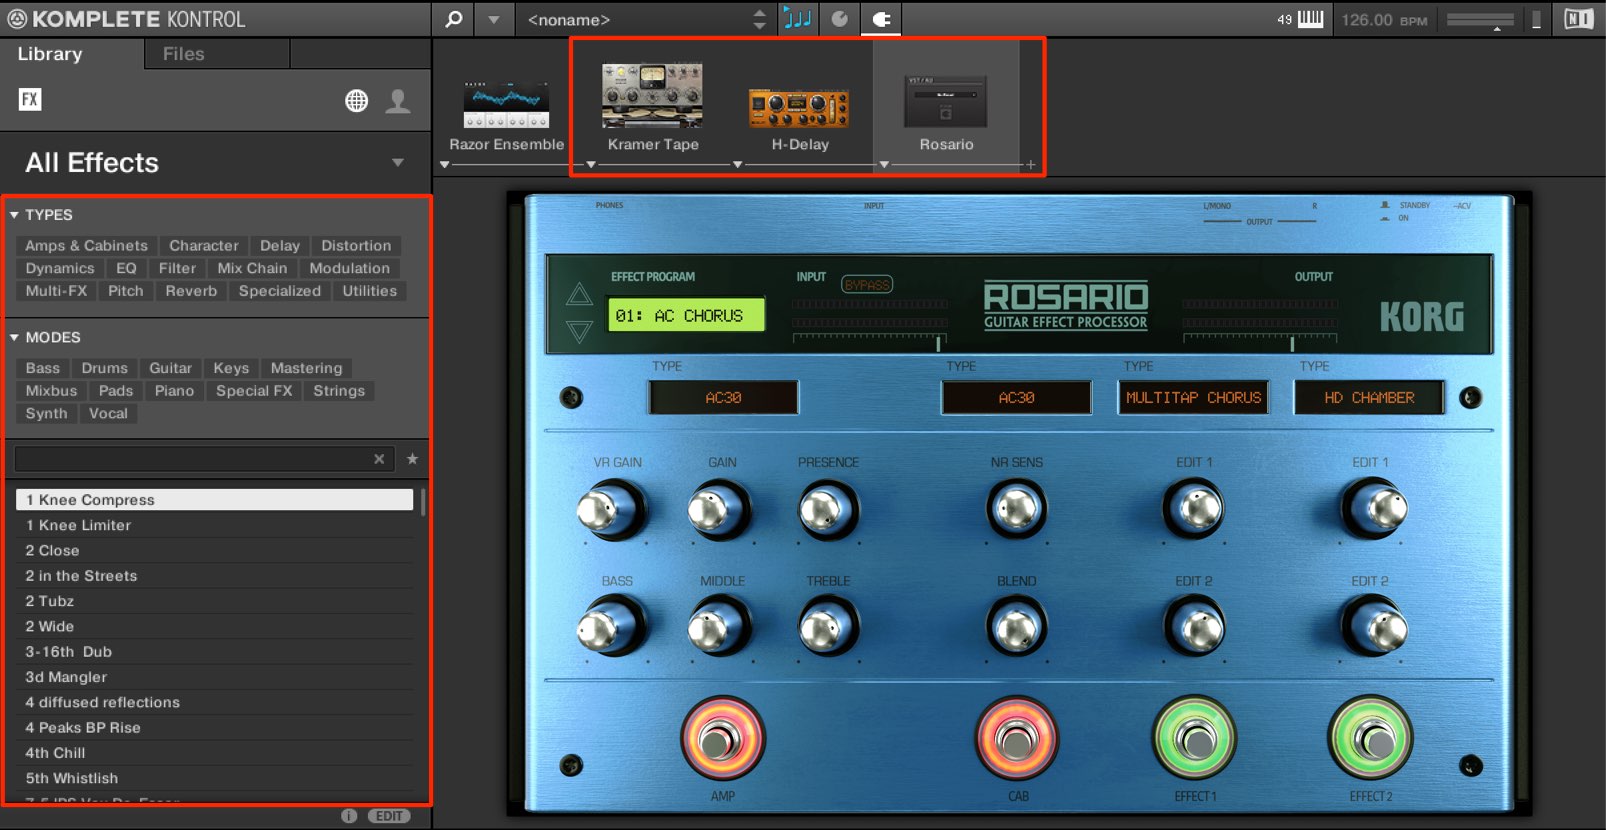
Task: Click the NR SENS knob
Action: [x=1016, y=510]
